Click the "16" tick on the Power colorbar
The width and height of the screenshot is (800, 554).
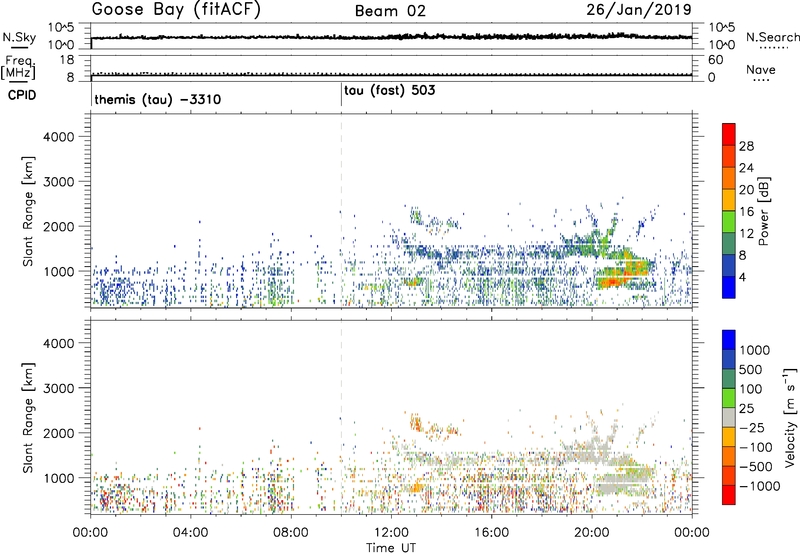coord(746,212)
